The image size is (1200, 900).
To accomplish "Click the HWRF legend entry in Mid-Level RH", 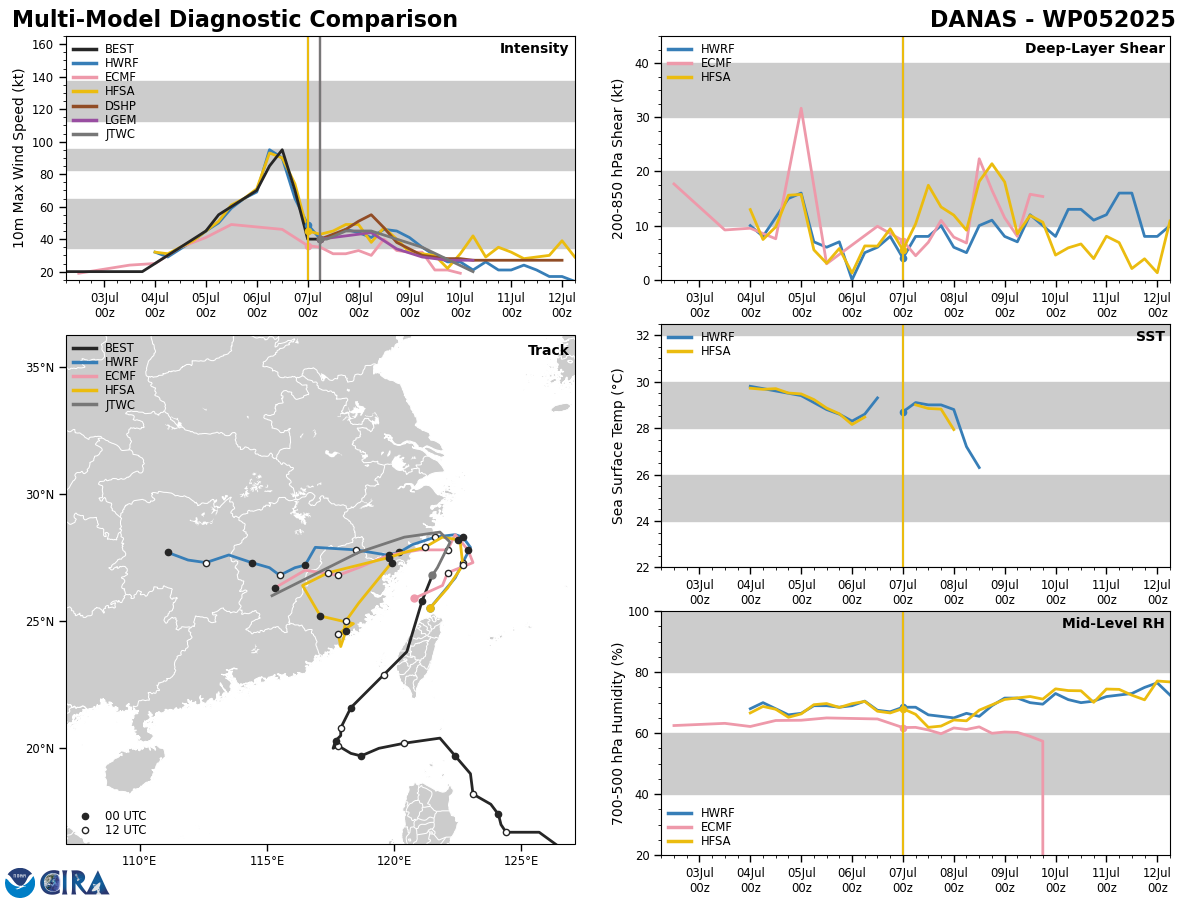I will [x=701, y=813].
